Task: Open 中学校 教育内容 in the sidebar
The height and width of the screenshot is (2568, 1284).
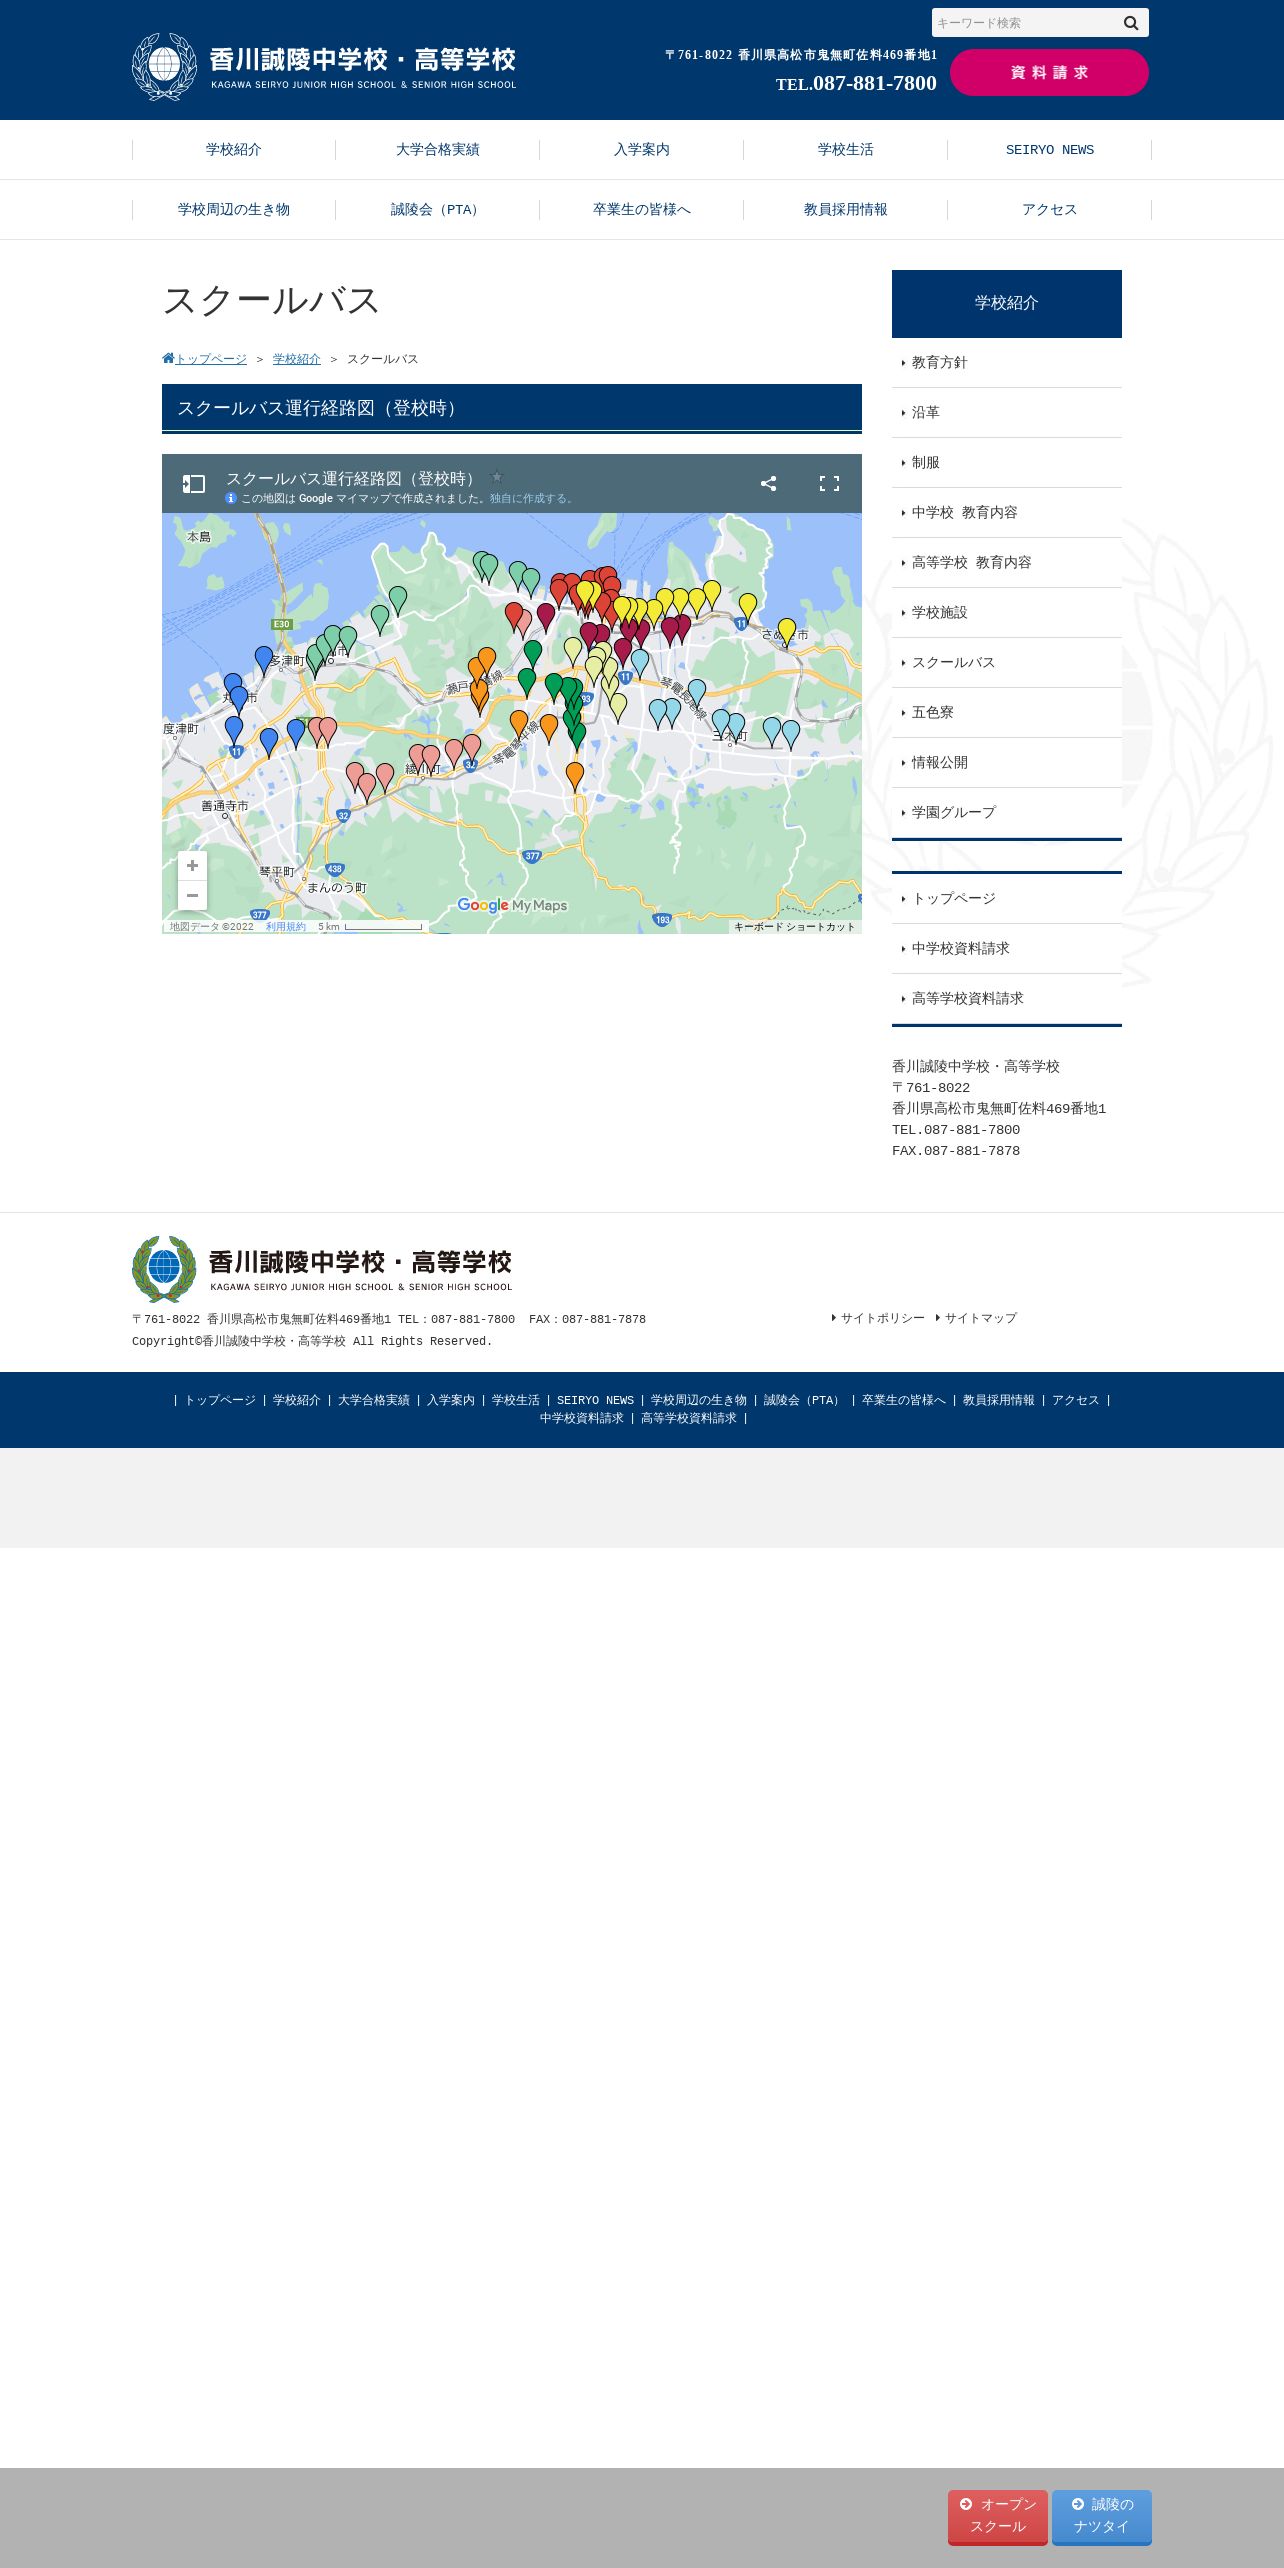Action: pyautogui.click(x=1007, y=513)
